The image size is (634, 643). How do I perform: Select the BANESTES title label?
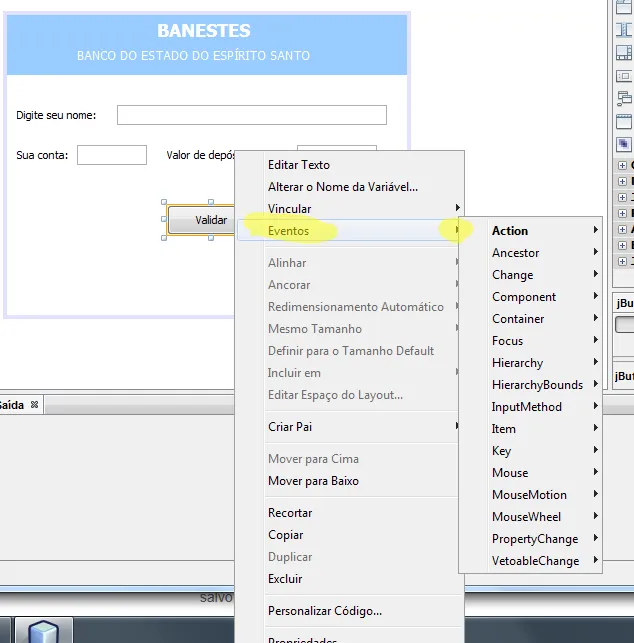(204, 31)
